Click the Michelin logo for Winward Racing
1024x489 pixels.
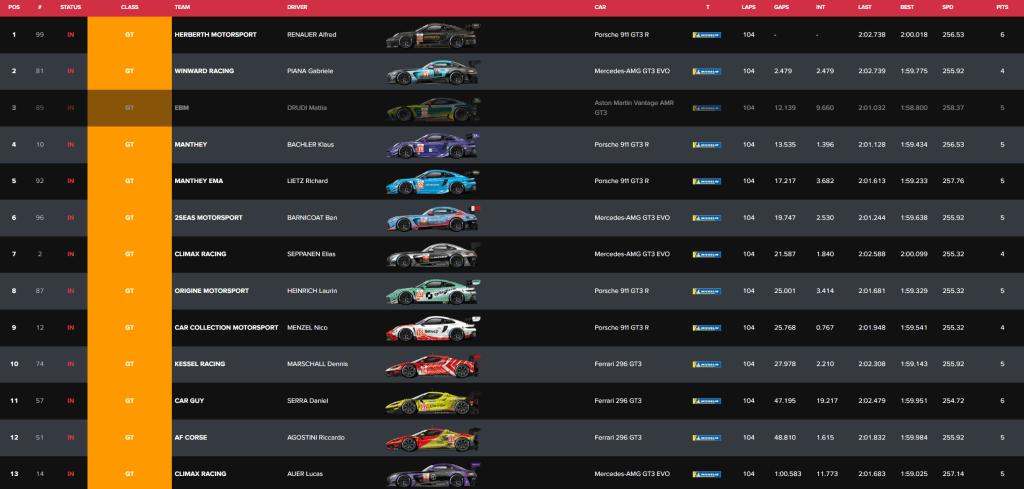pos(707,71)
